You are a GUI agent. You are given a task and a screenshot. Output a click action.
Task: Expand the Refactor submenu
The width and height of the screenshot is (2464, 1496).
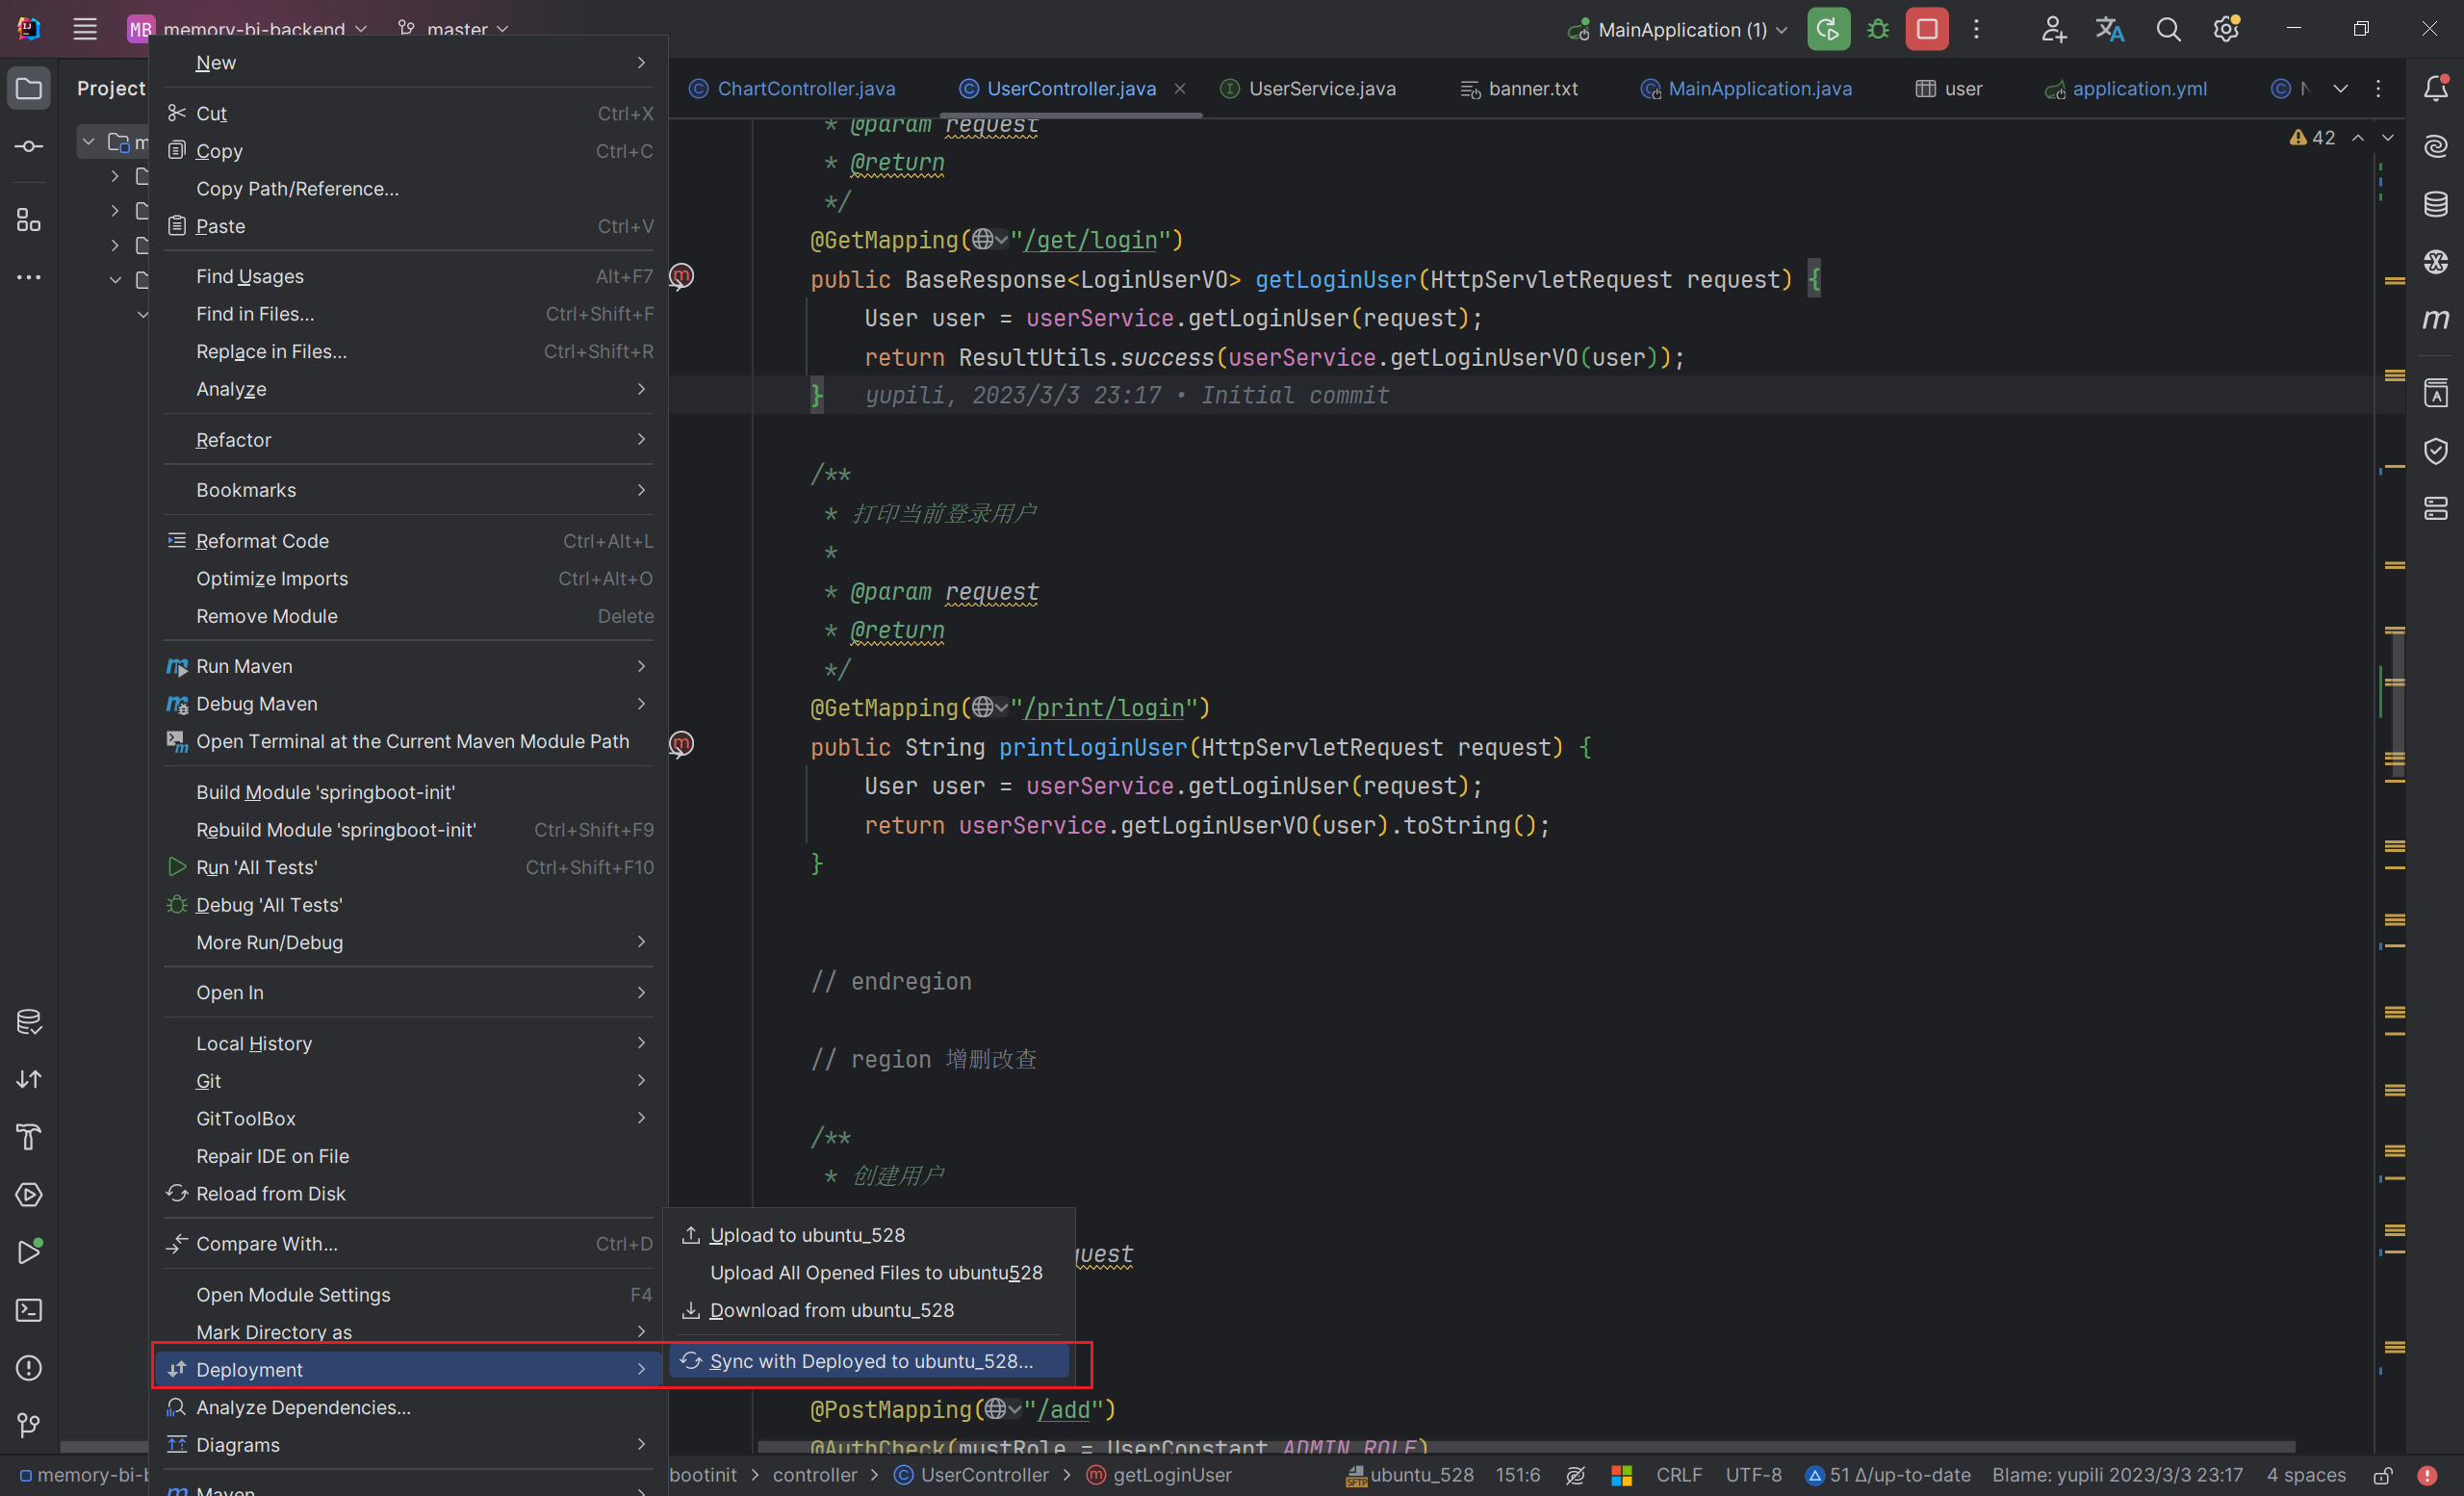click(x=409, y=440)
